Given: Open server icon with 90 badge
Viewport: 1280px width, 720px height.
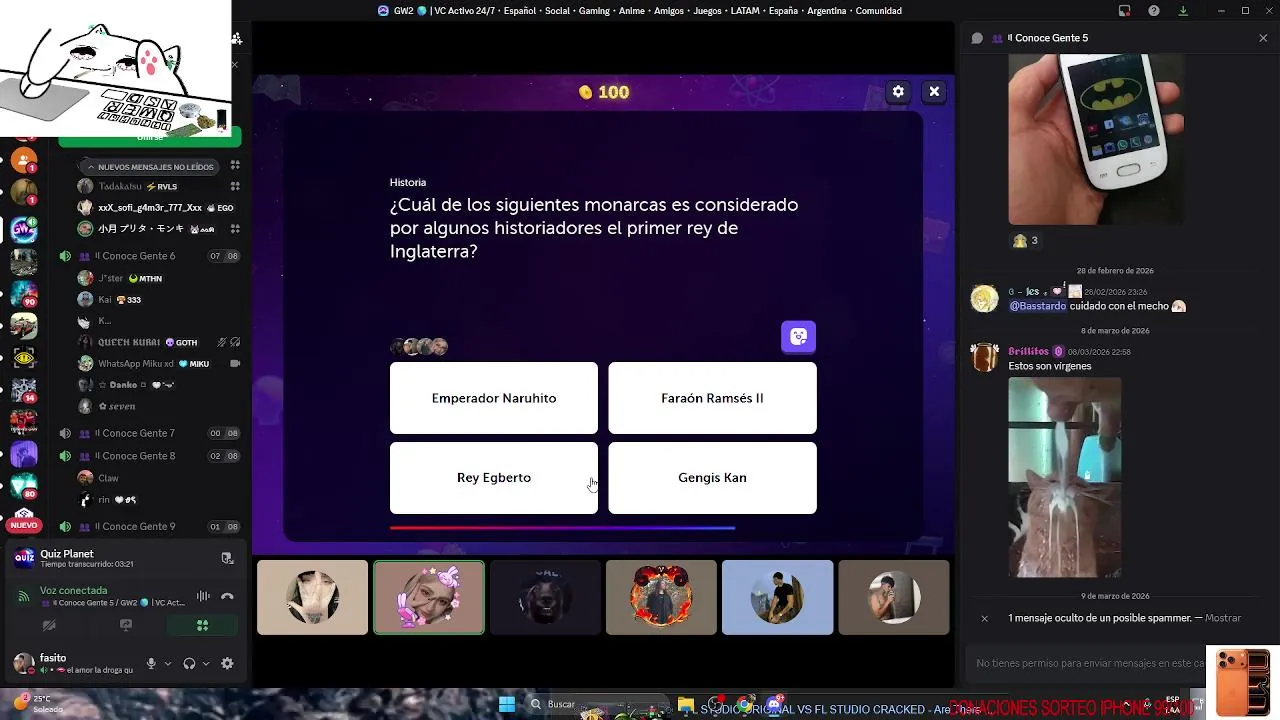Looking at the screenshot, I should (x=24, y=294).
